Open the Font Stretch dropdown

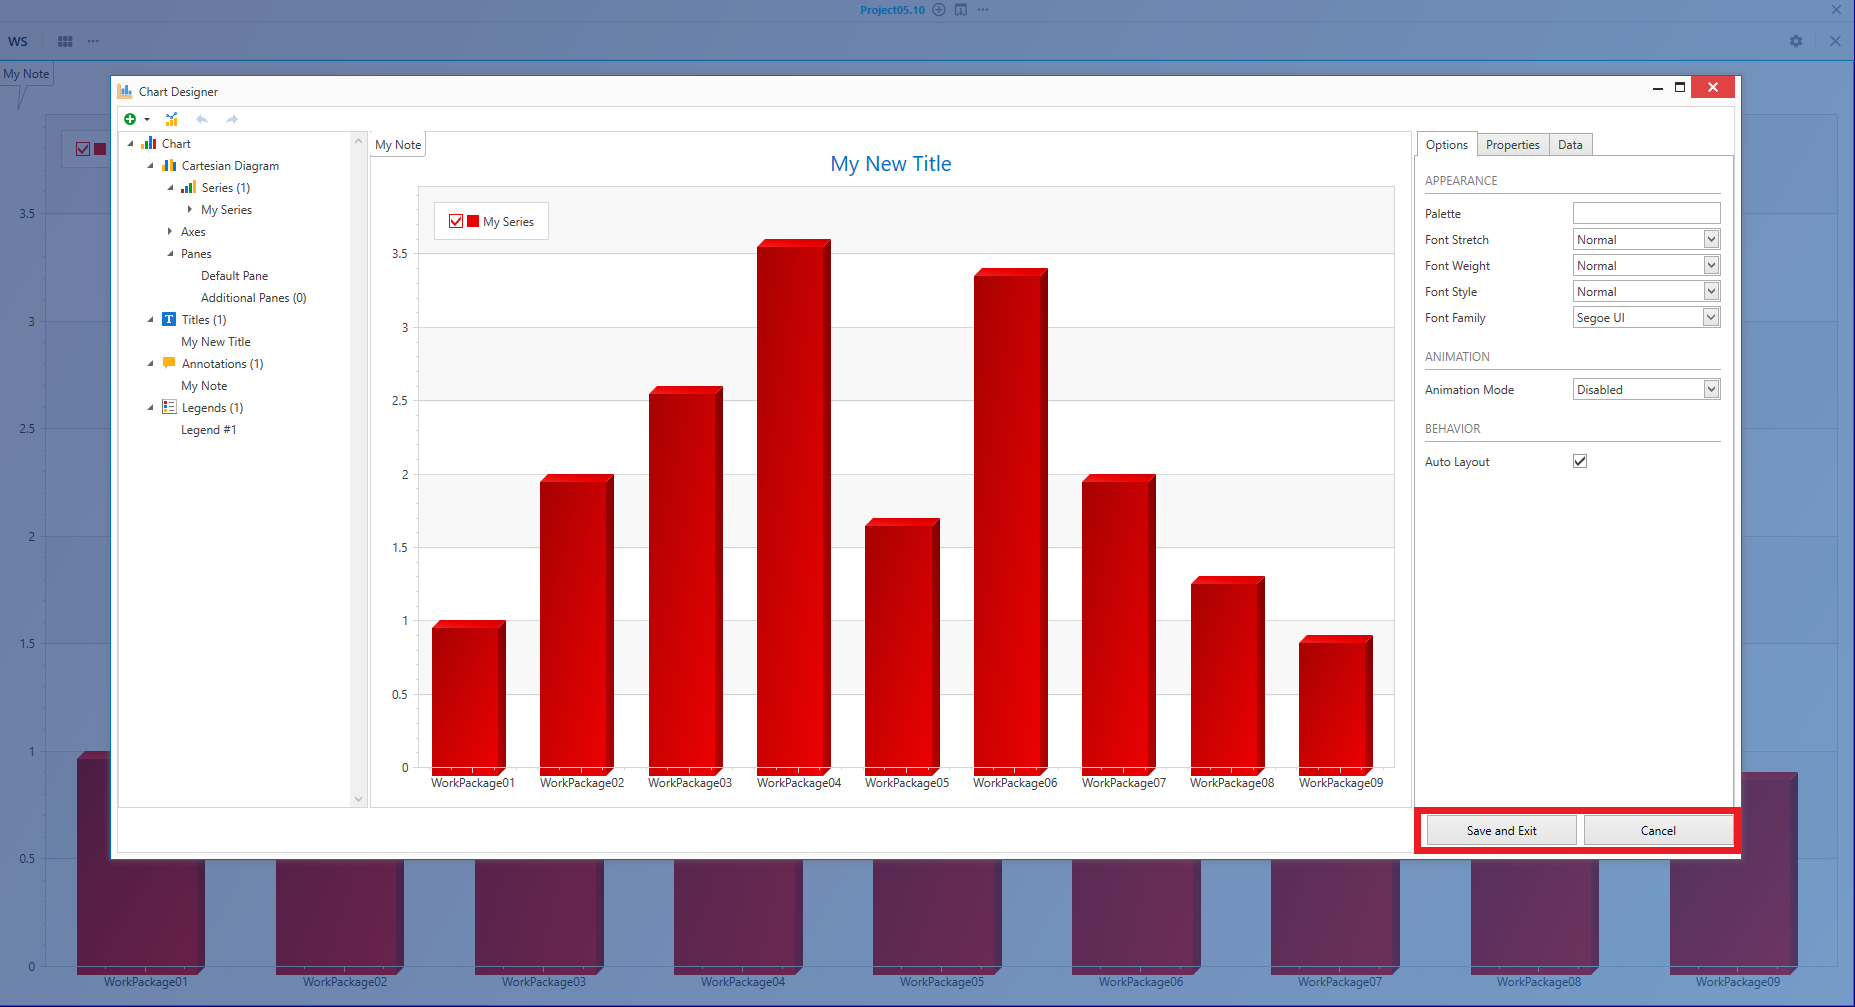tap(1711, 239)
